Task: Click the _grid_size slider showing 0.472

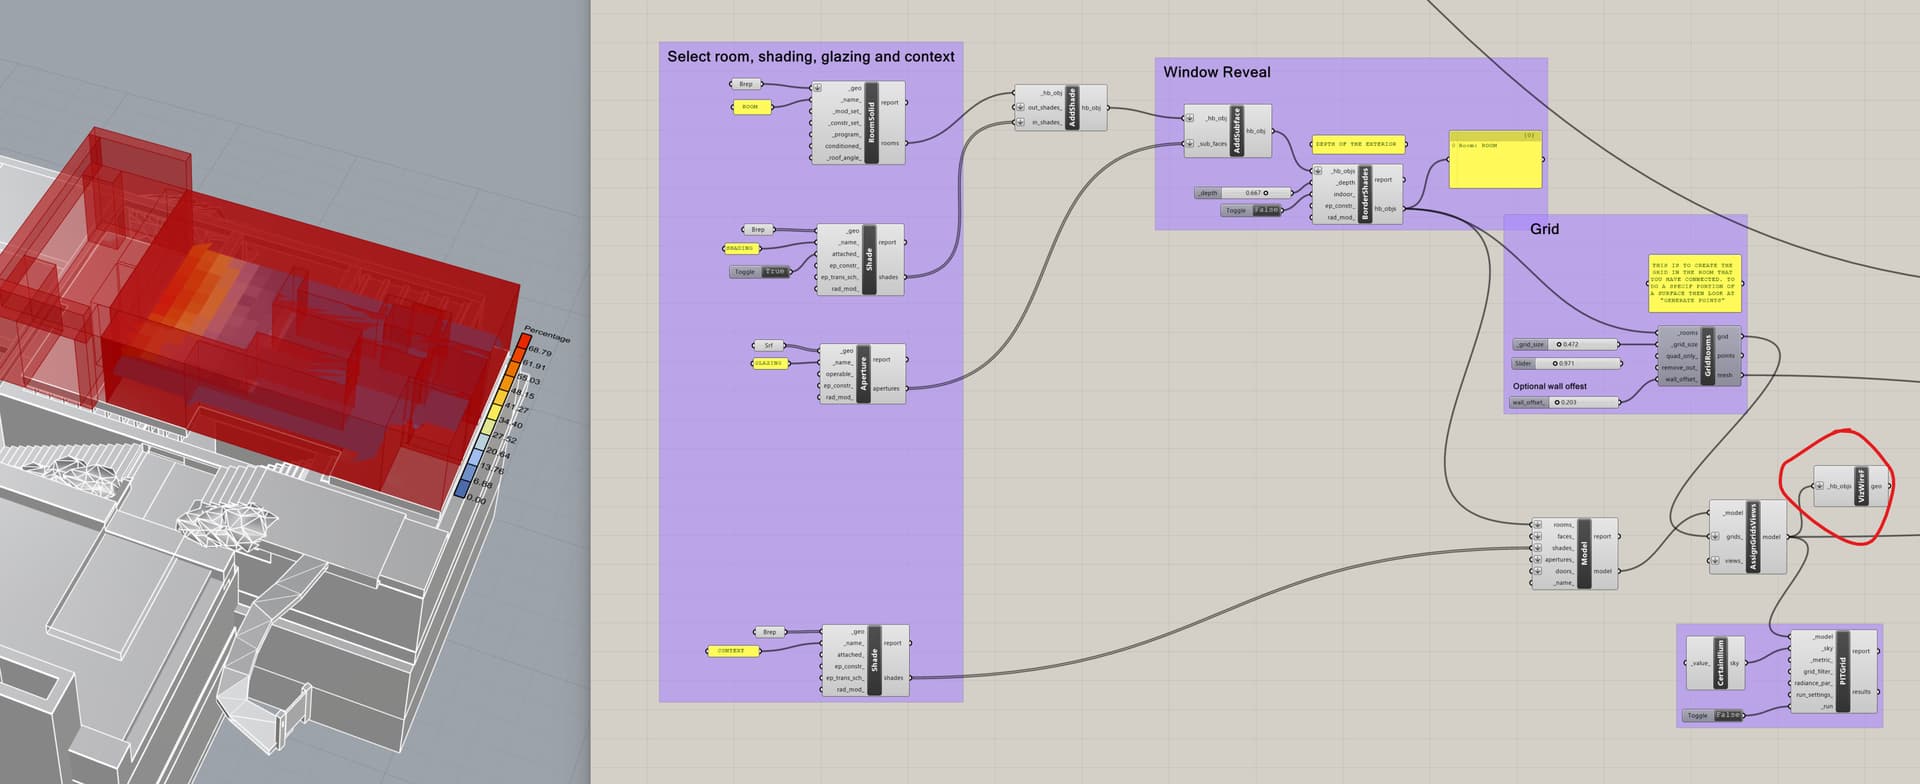Action: tap(1566, 344)
